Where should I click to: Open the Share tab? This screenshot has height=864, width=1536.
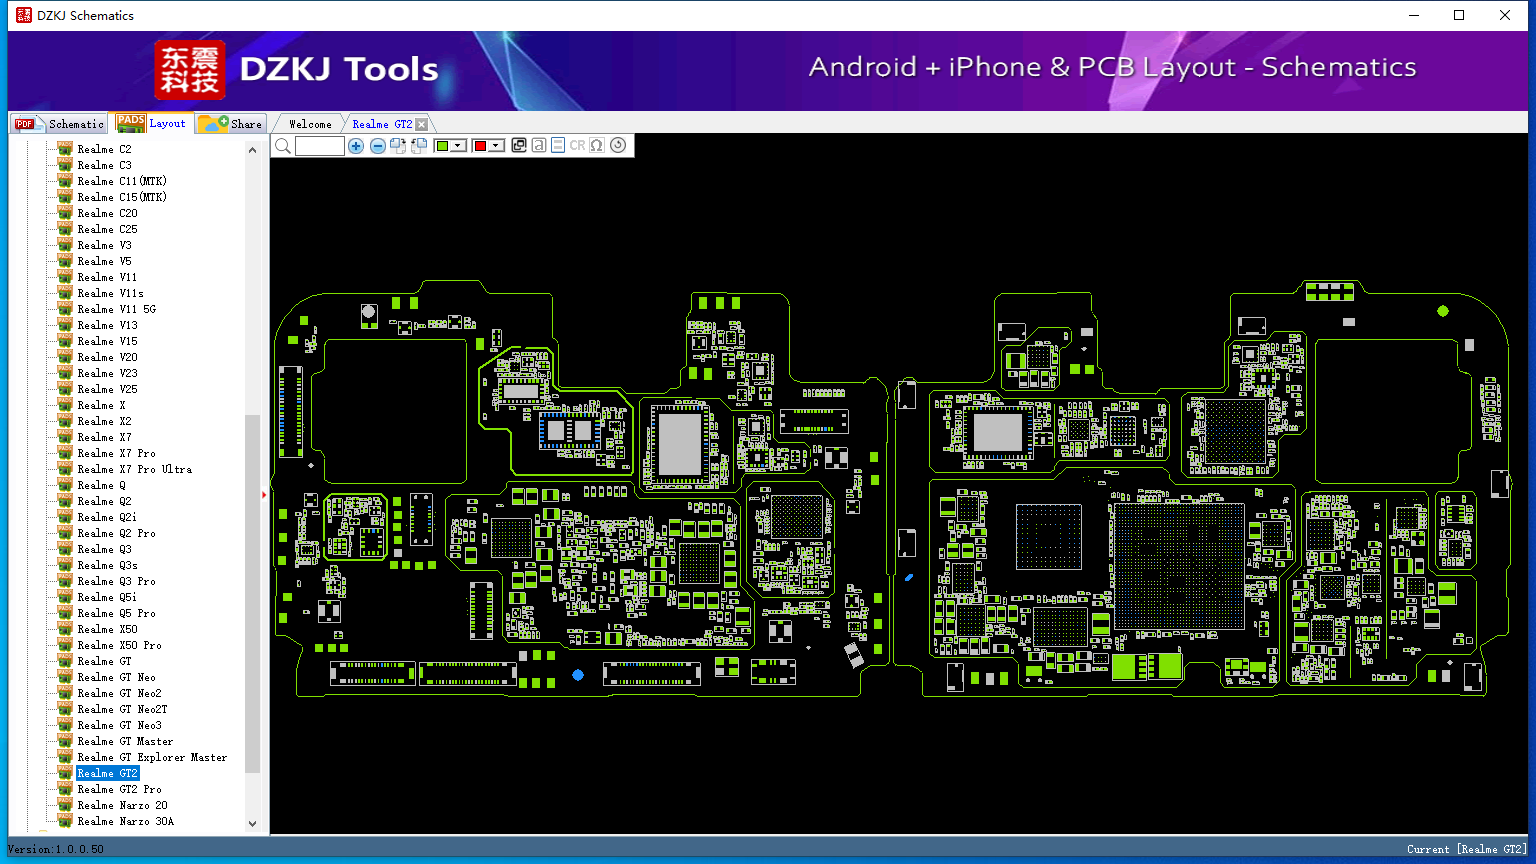230,123
